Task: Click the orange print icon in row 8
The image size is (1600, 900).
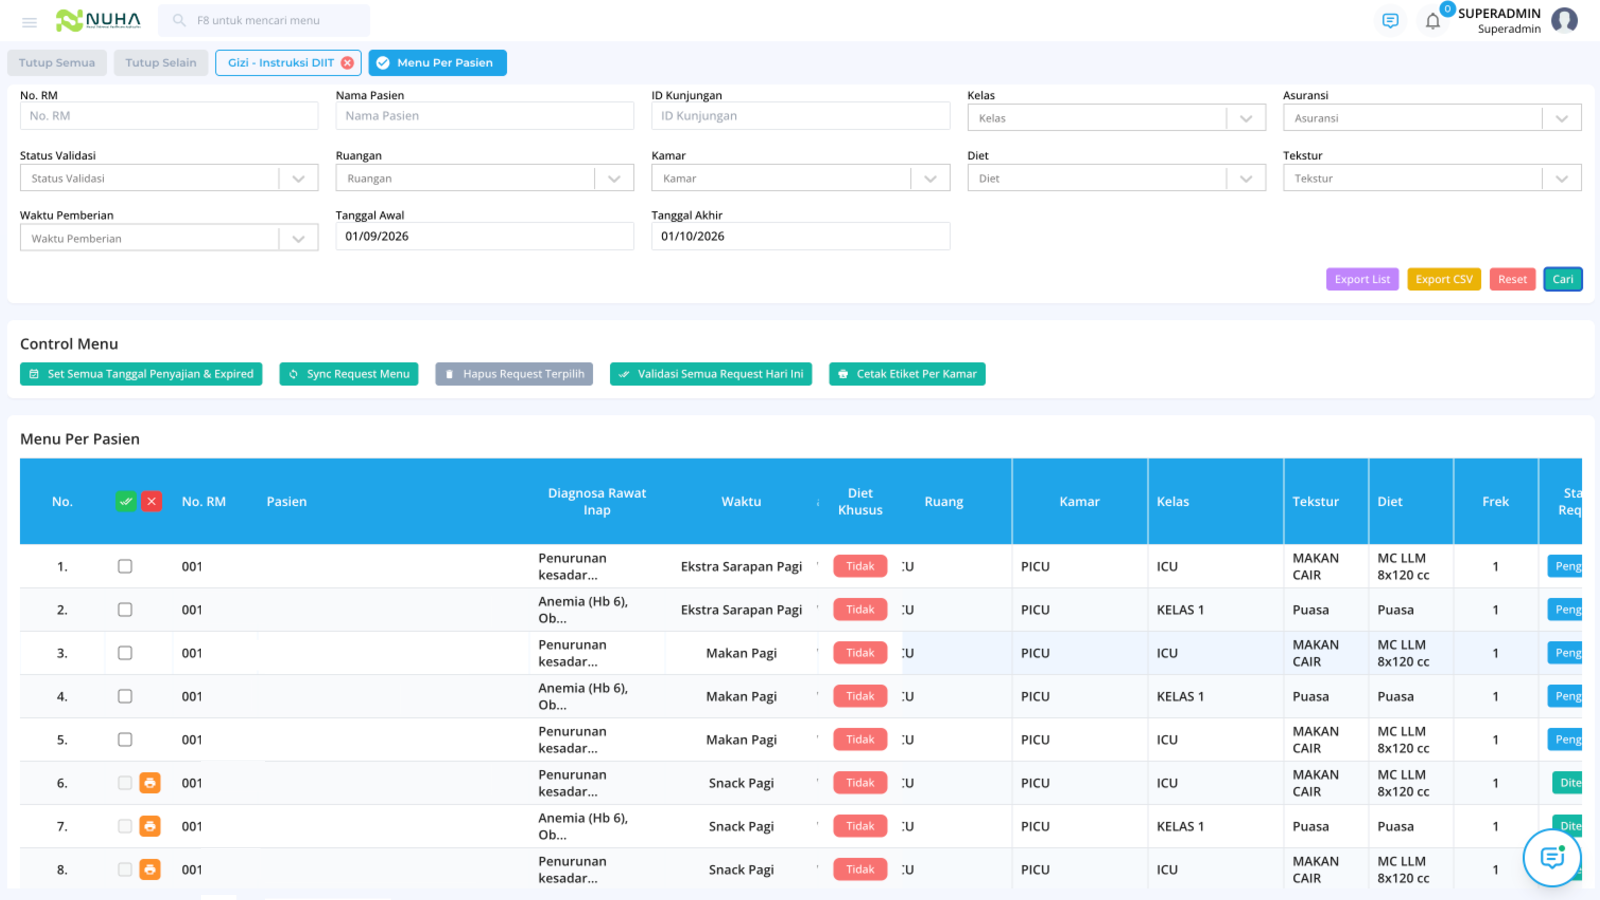Action: click(150, 870)
